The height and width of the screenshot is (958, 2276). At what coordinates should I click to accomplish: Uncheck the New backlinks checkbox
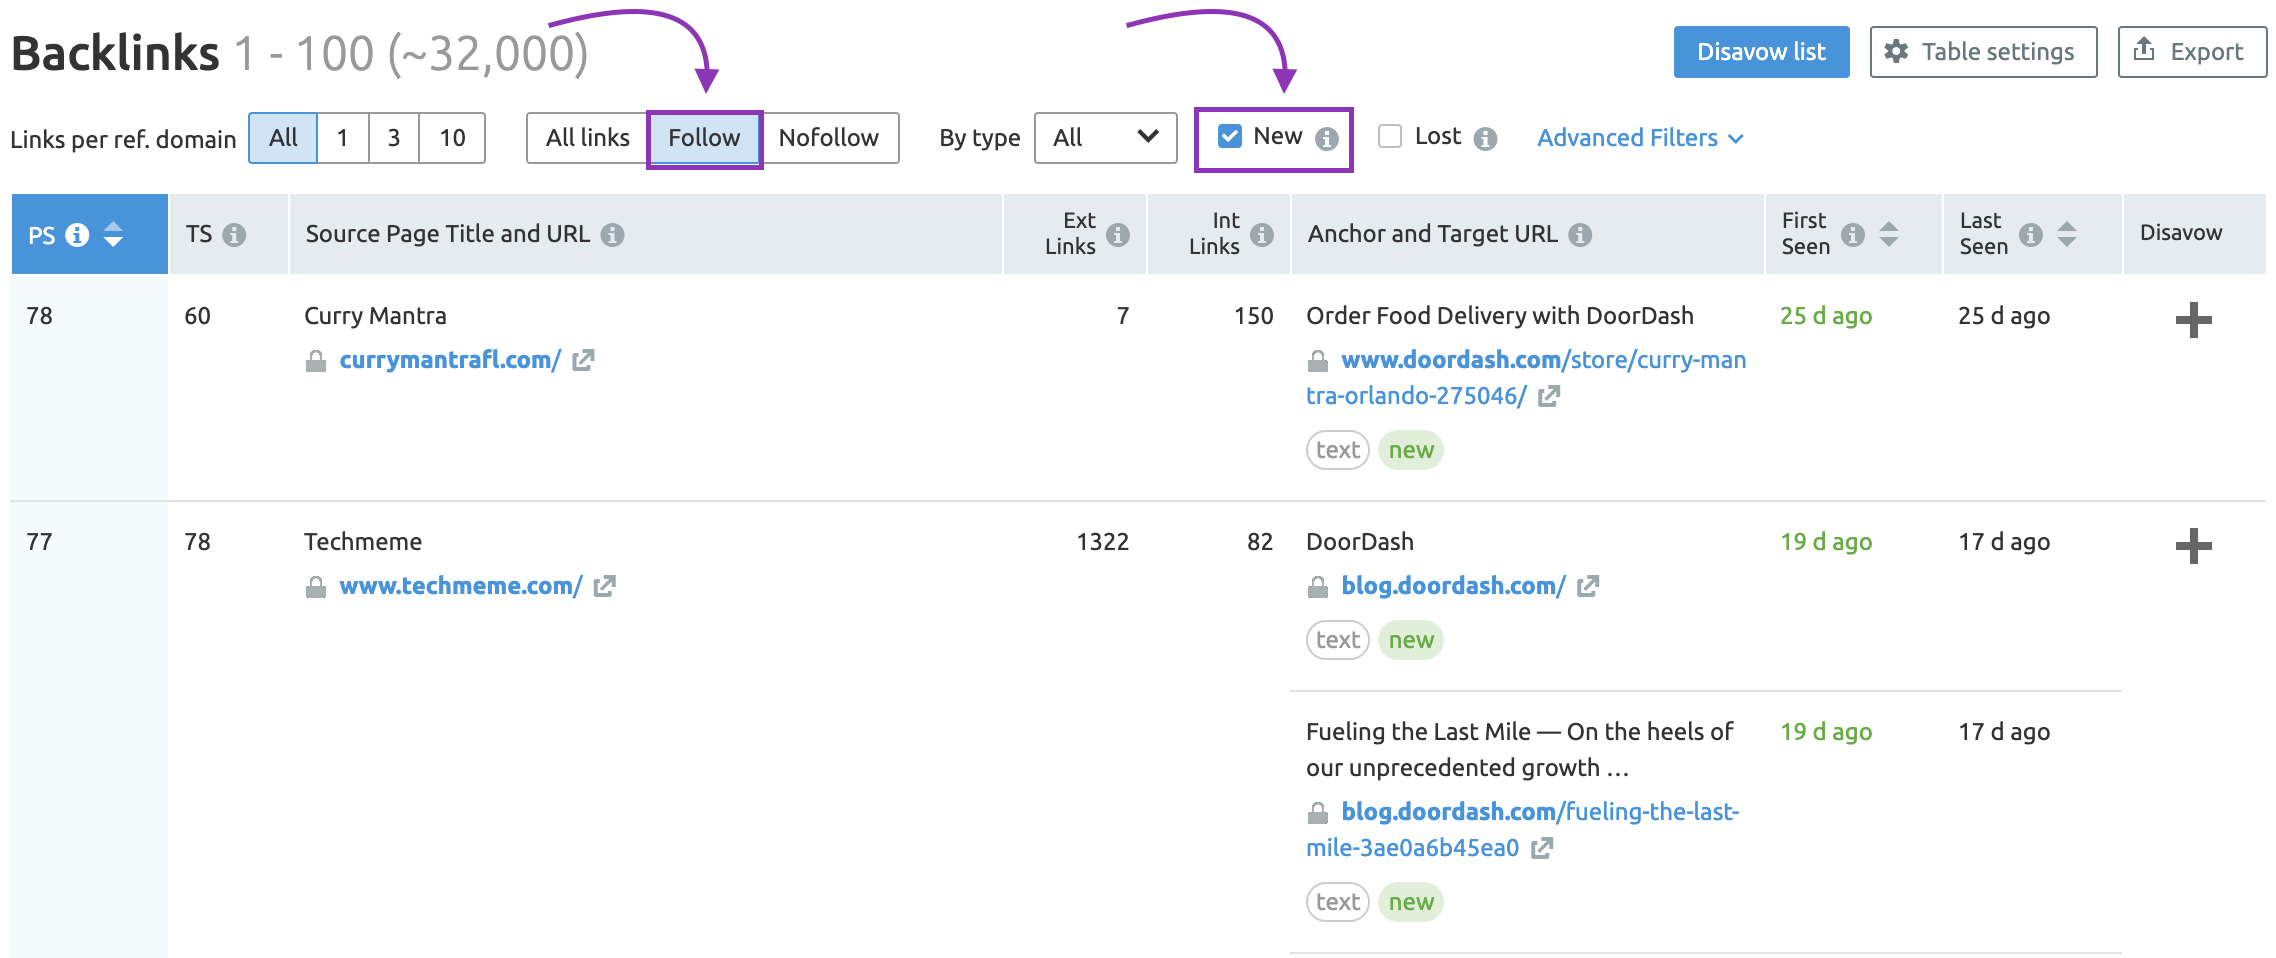click(1230, 136)
